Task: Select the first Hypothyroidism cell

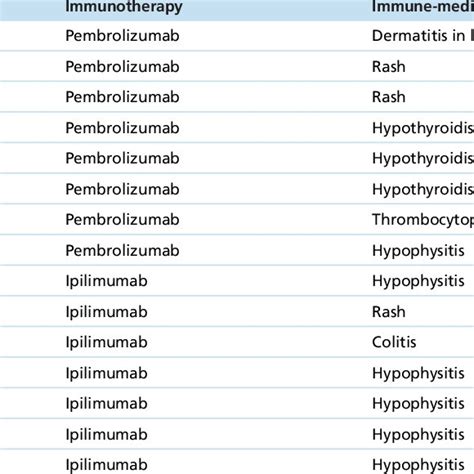Action: click(423, 128)
